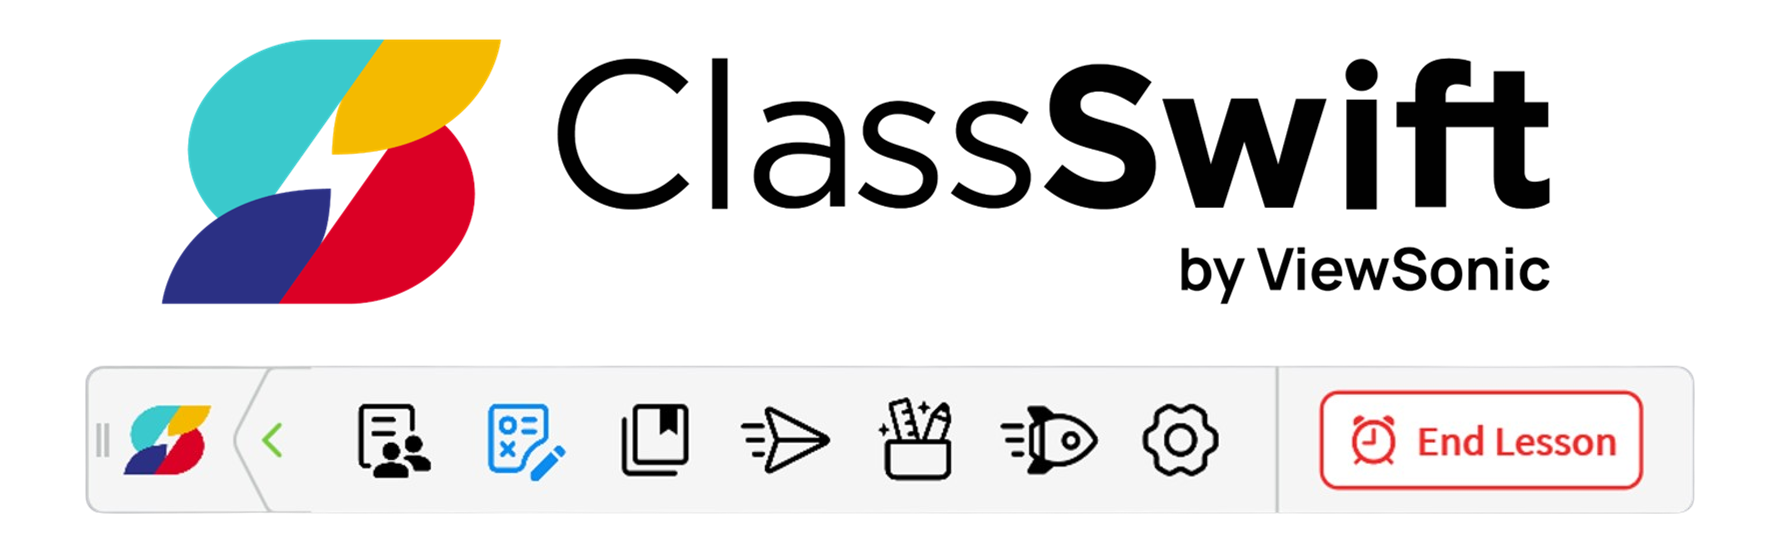
Task: Open the ruler and pencil toolbox icon
Action: pos(916,439)
